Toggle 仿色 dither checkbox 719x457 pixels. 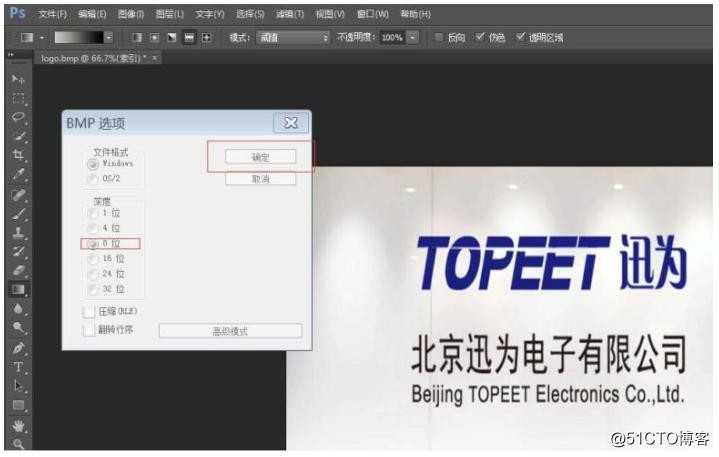tap(480, 37)
